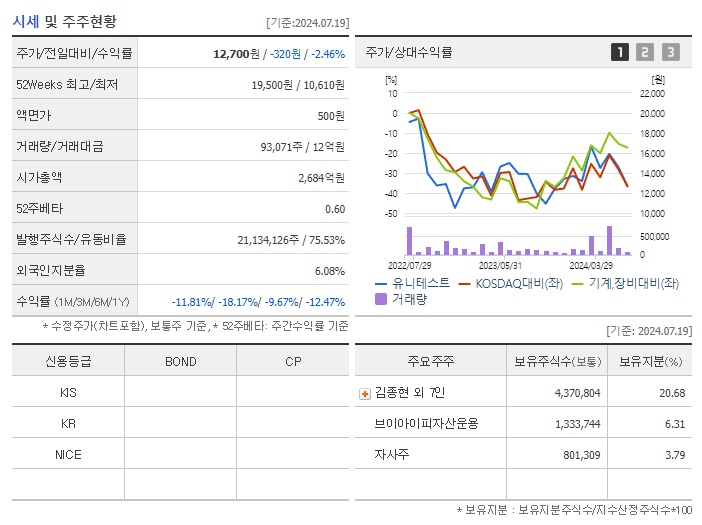Viewport: 702px width, 525px height.
Task: Select the 500원 par value
Action: 331,116
